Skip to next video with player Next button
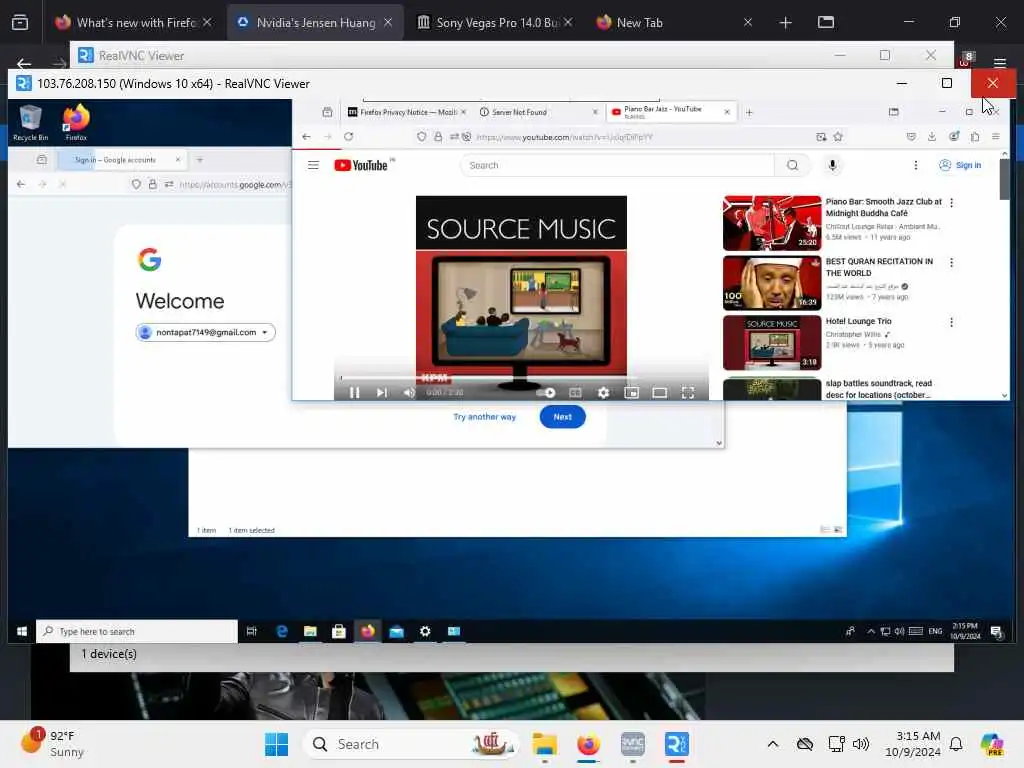The image size is (1024, 768). pyautogui.click(x=382, y=392)
